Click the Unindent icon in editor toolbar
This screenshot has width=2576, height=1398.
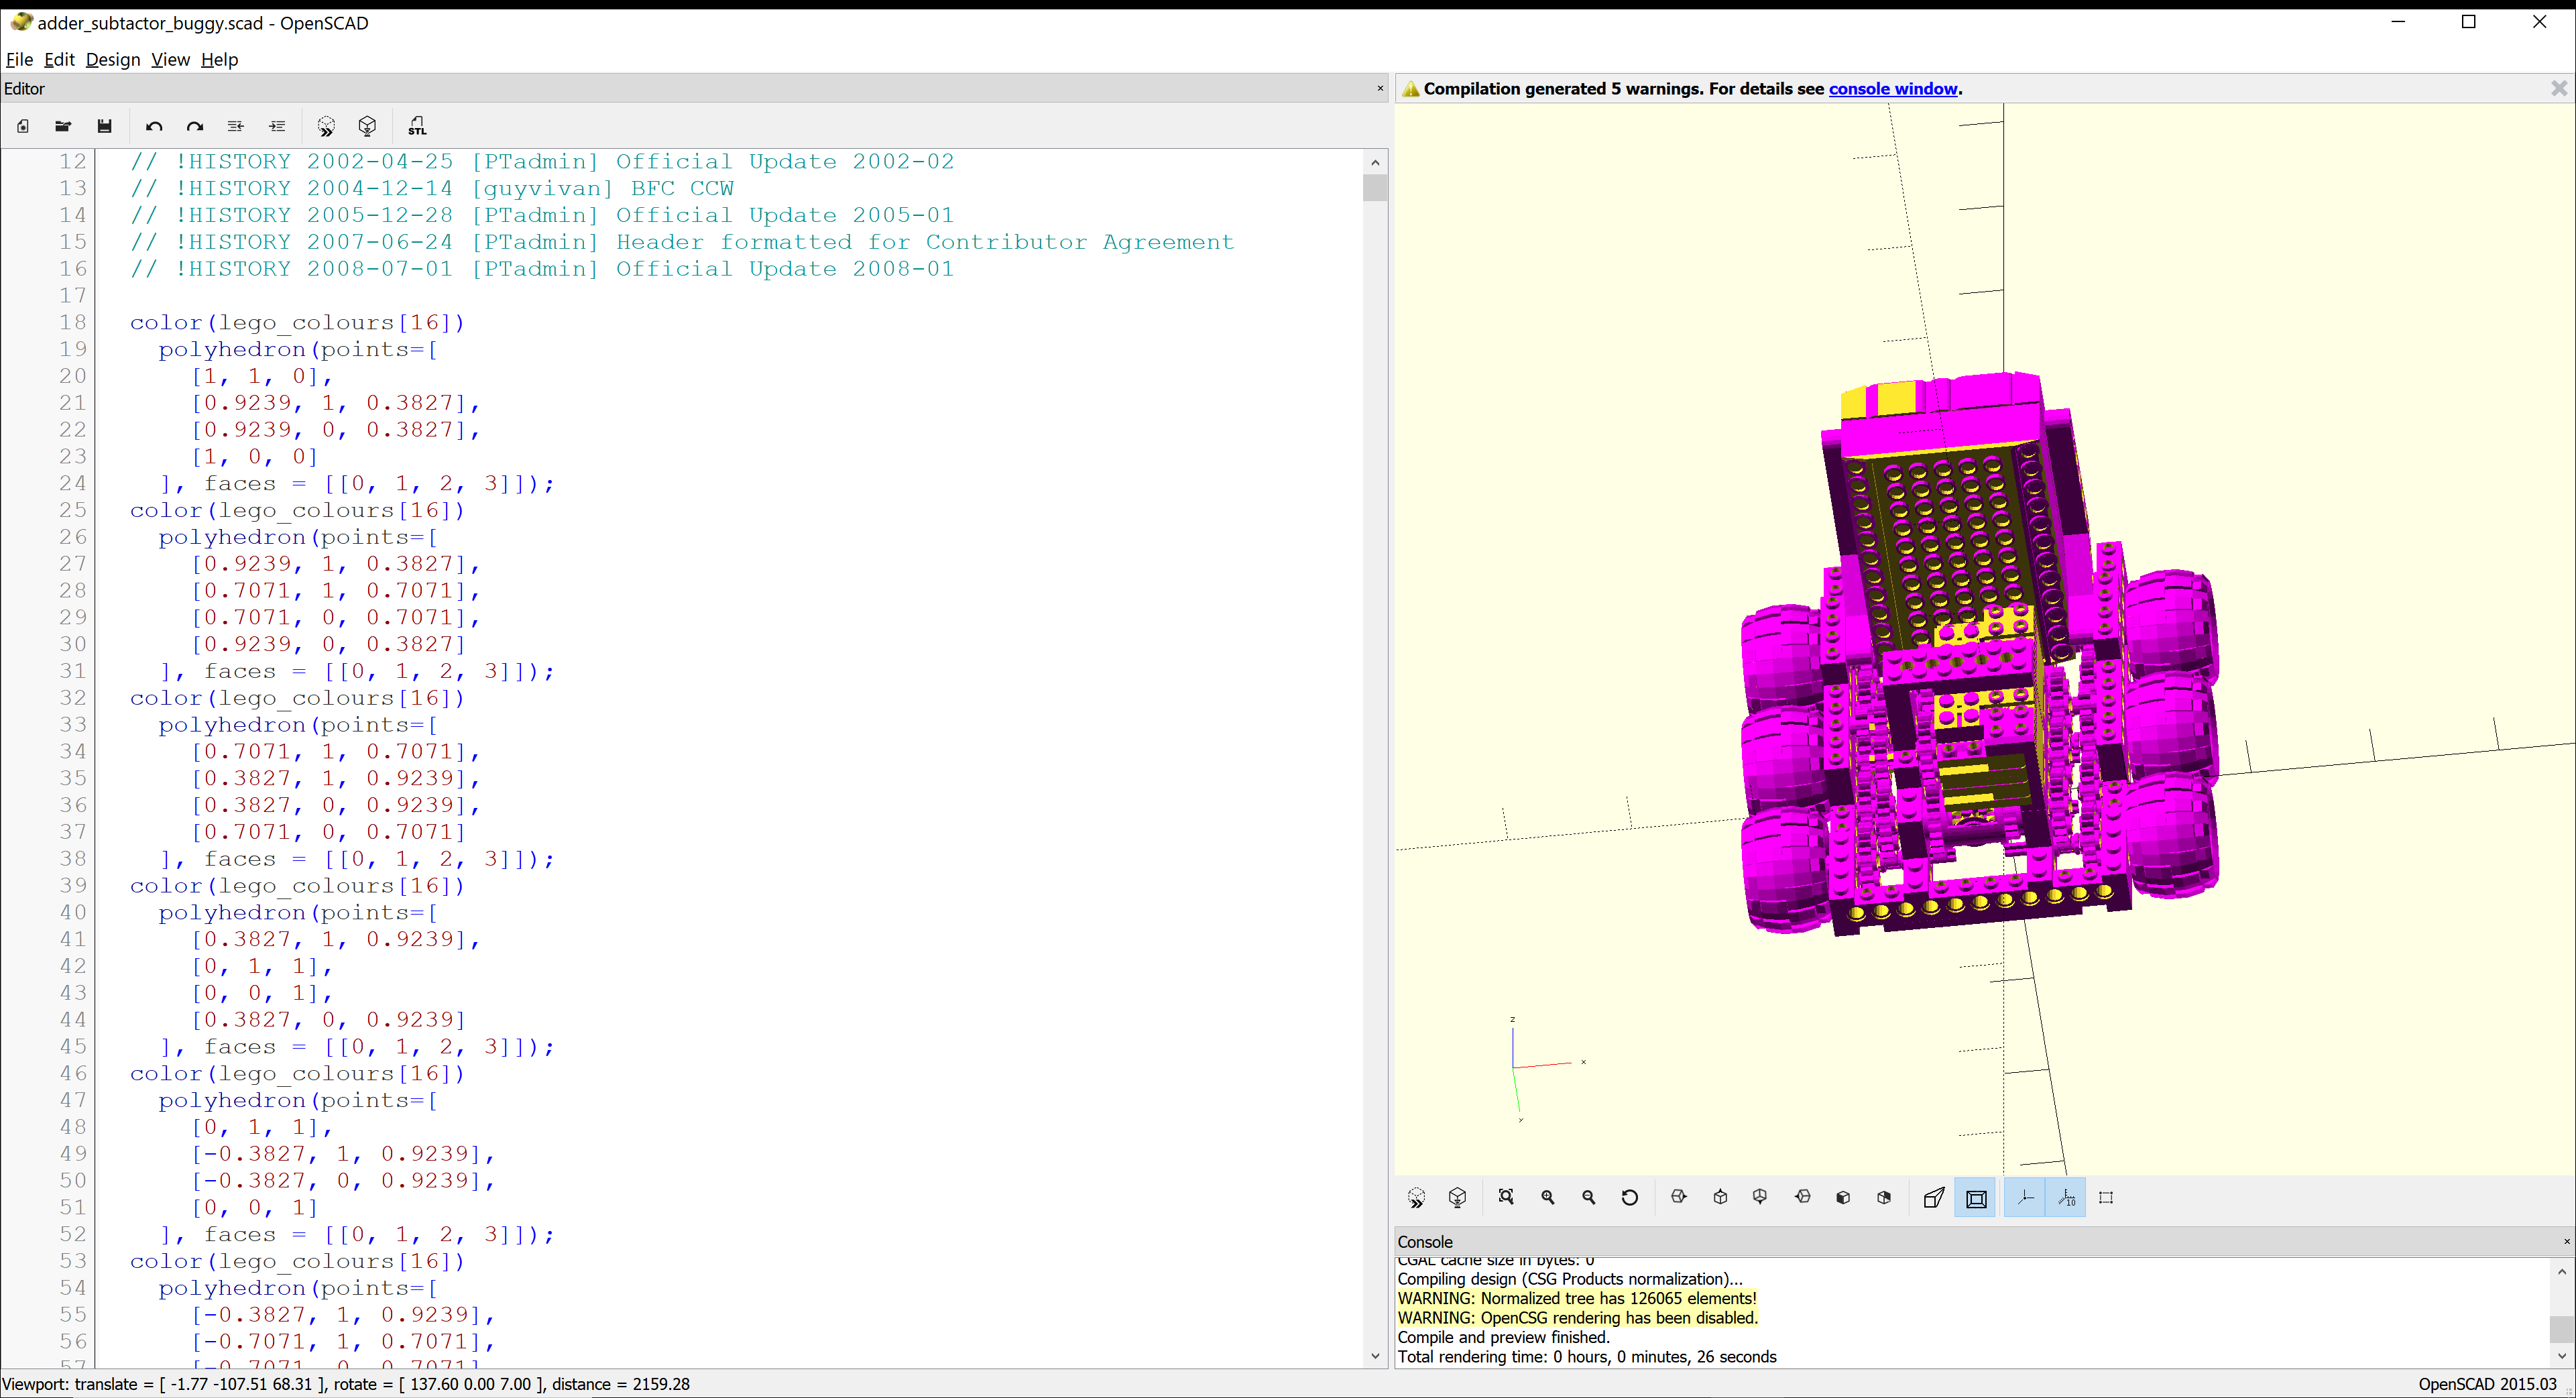236,126
